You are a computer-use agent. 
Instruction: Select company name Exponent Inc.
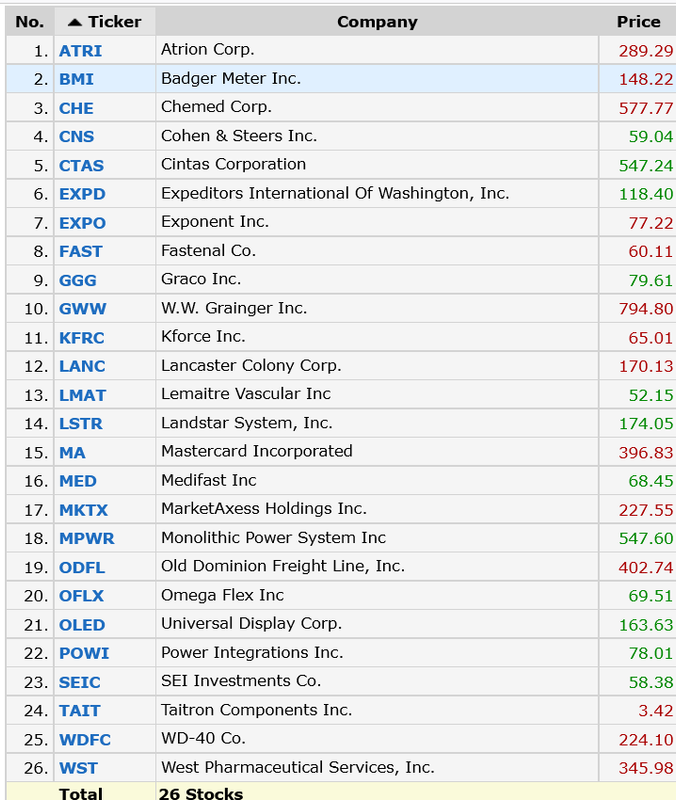(215, 222)
